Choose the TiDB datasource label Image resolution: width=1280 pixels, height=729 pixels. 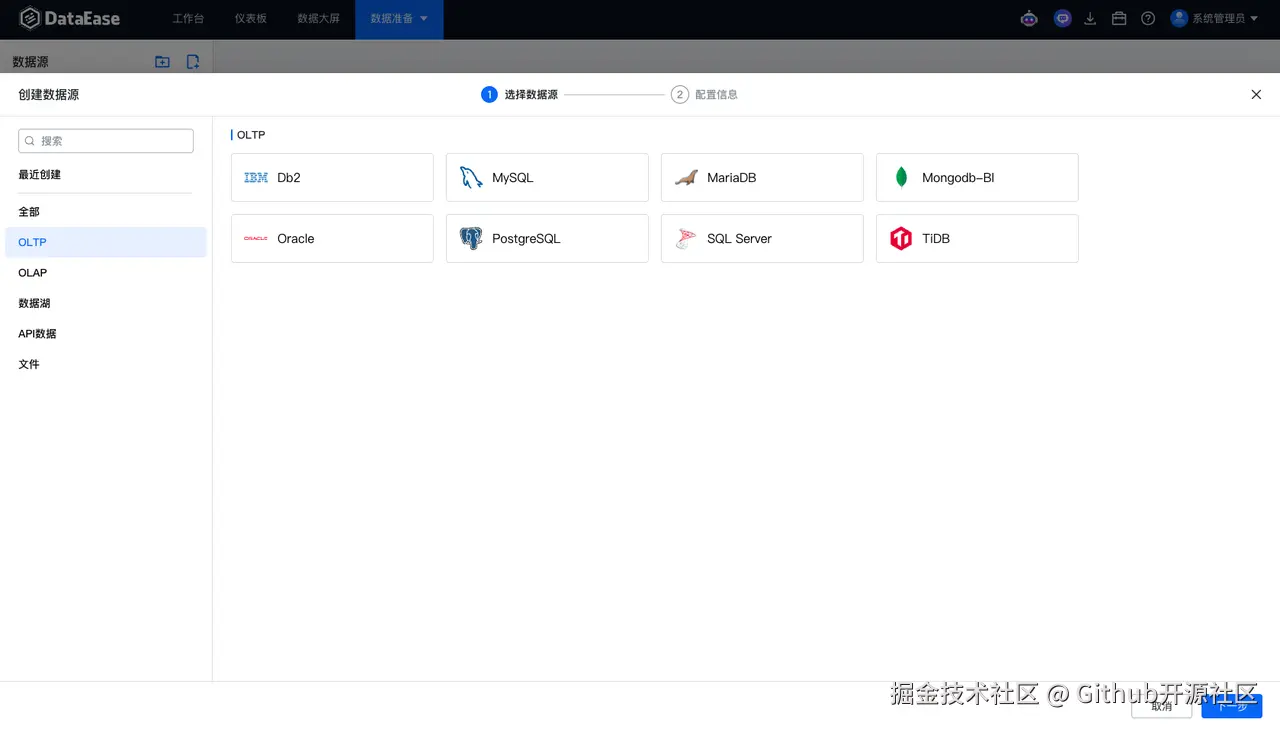pyautogui.click(x=936, y=239)
